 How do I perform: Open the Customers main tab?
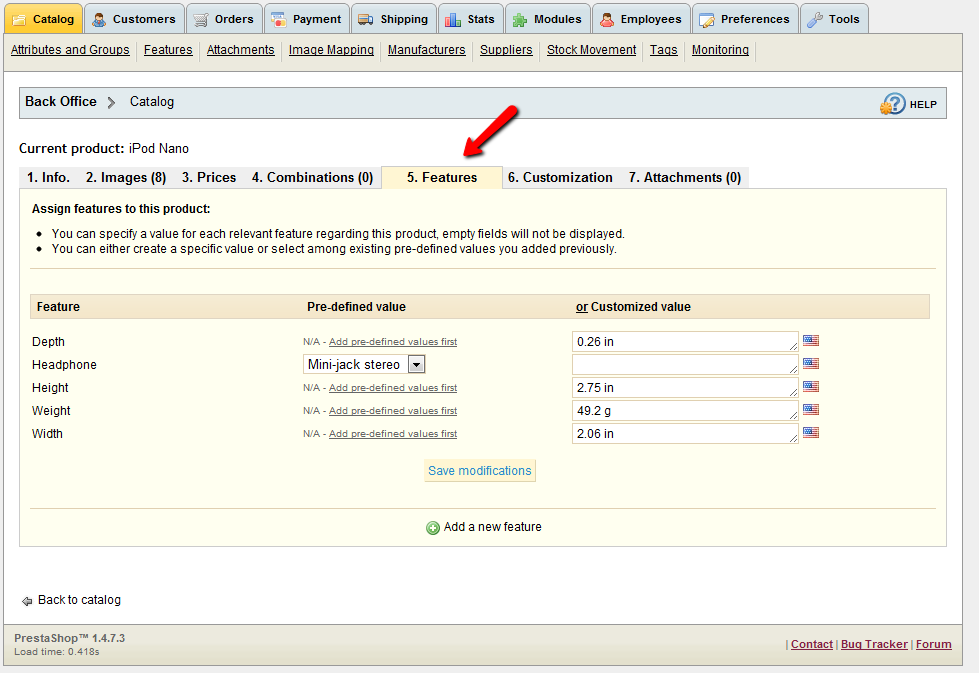(134, 19)
